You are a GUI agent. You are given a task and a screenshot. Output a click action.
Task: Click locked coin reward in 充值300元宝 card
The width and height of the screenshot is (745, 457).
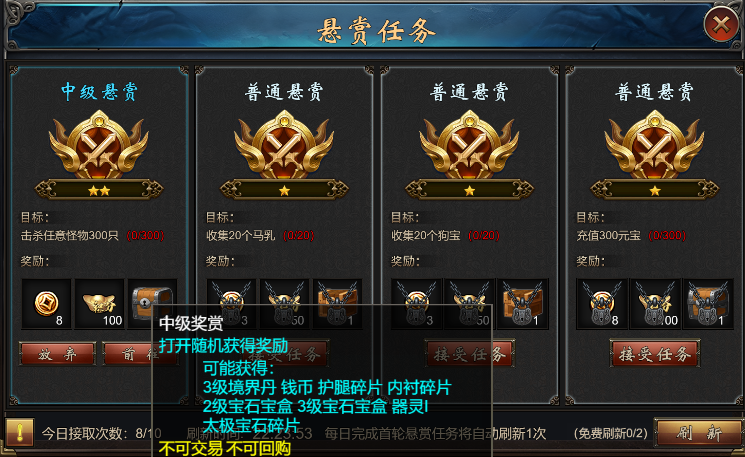pos(602,304)
